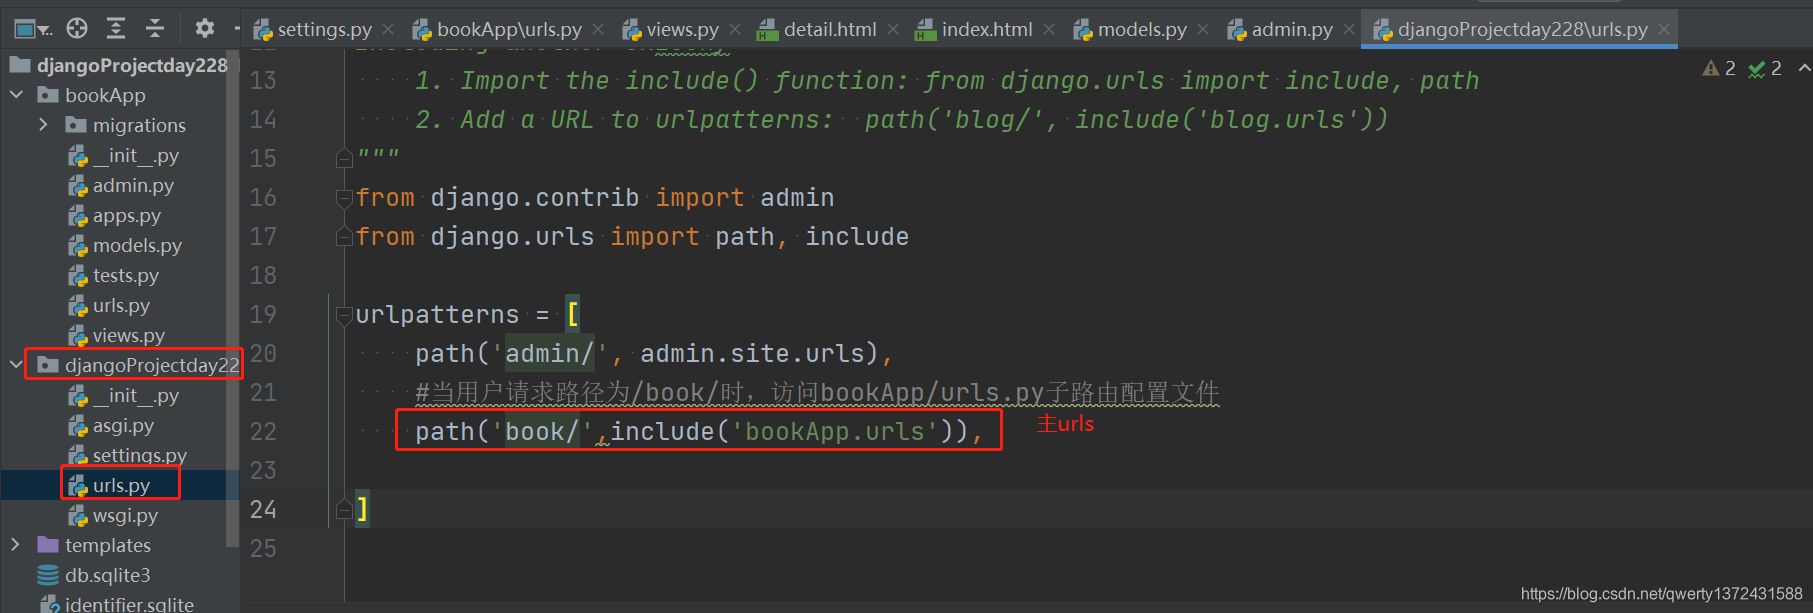1813x613 pixels.
Task: Expand the migrations folder
Action: coord(43,125)
